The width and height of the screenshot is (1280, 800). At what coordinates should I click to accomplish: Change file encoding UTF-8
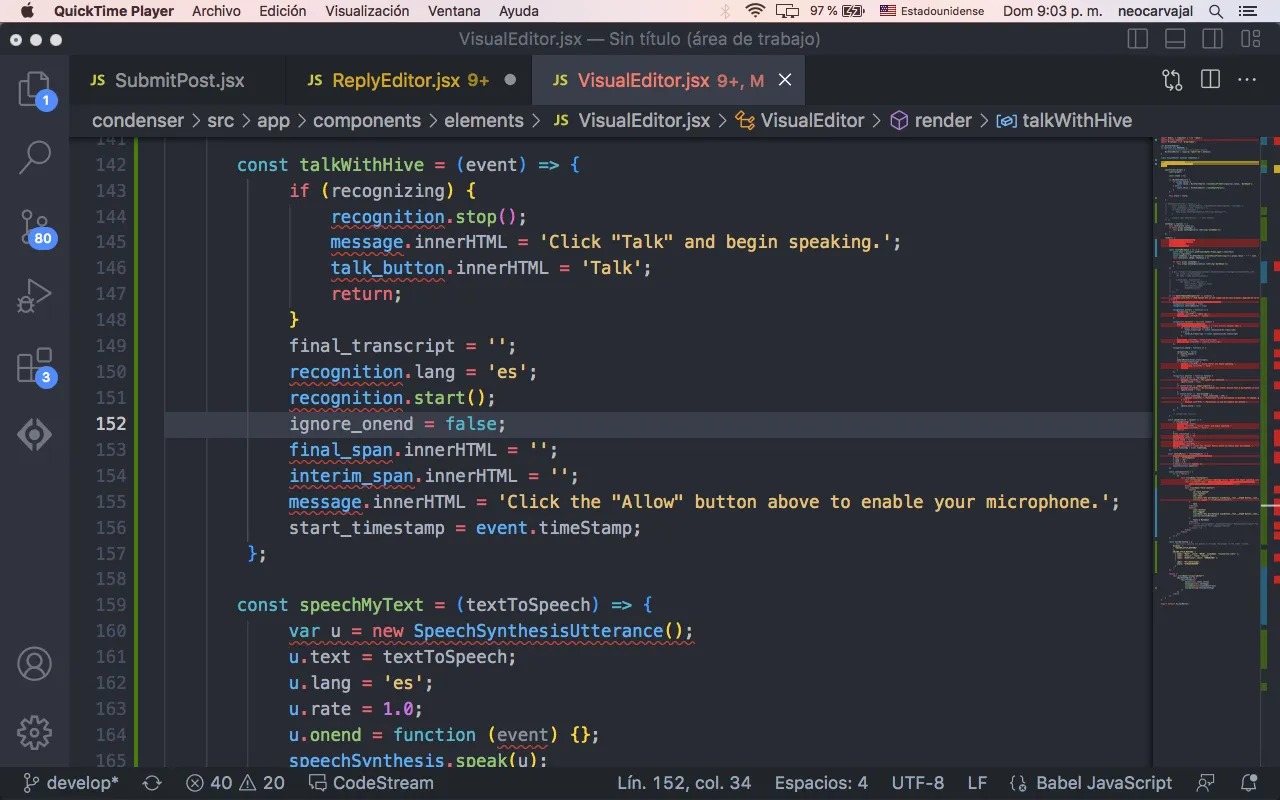pos(917,783)
